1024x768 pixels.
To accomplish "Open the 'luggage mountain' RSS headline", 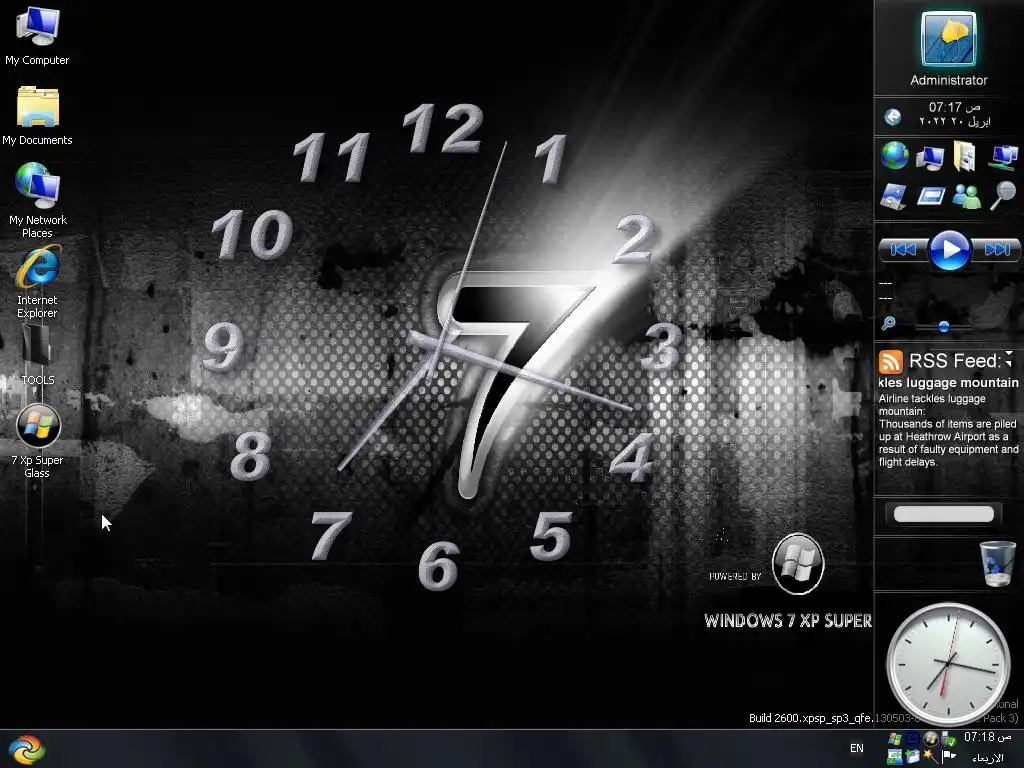I will click(x=948, y=383).
